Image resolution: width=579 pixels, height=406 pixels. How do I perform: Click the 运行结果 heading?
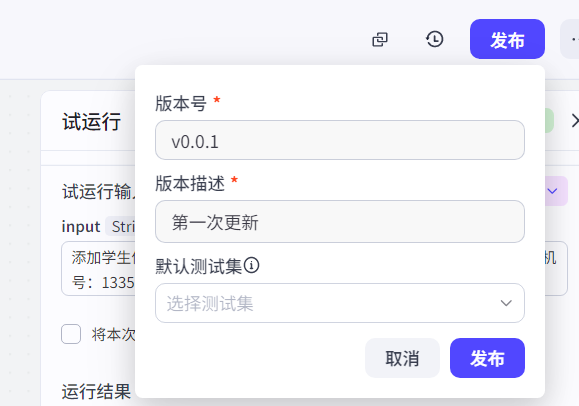tap(96, 392)
